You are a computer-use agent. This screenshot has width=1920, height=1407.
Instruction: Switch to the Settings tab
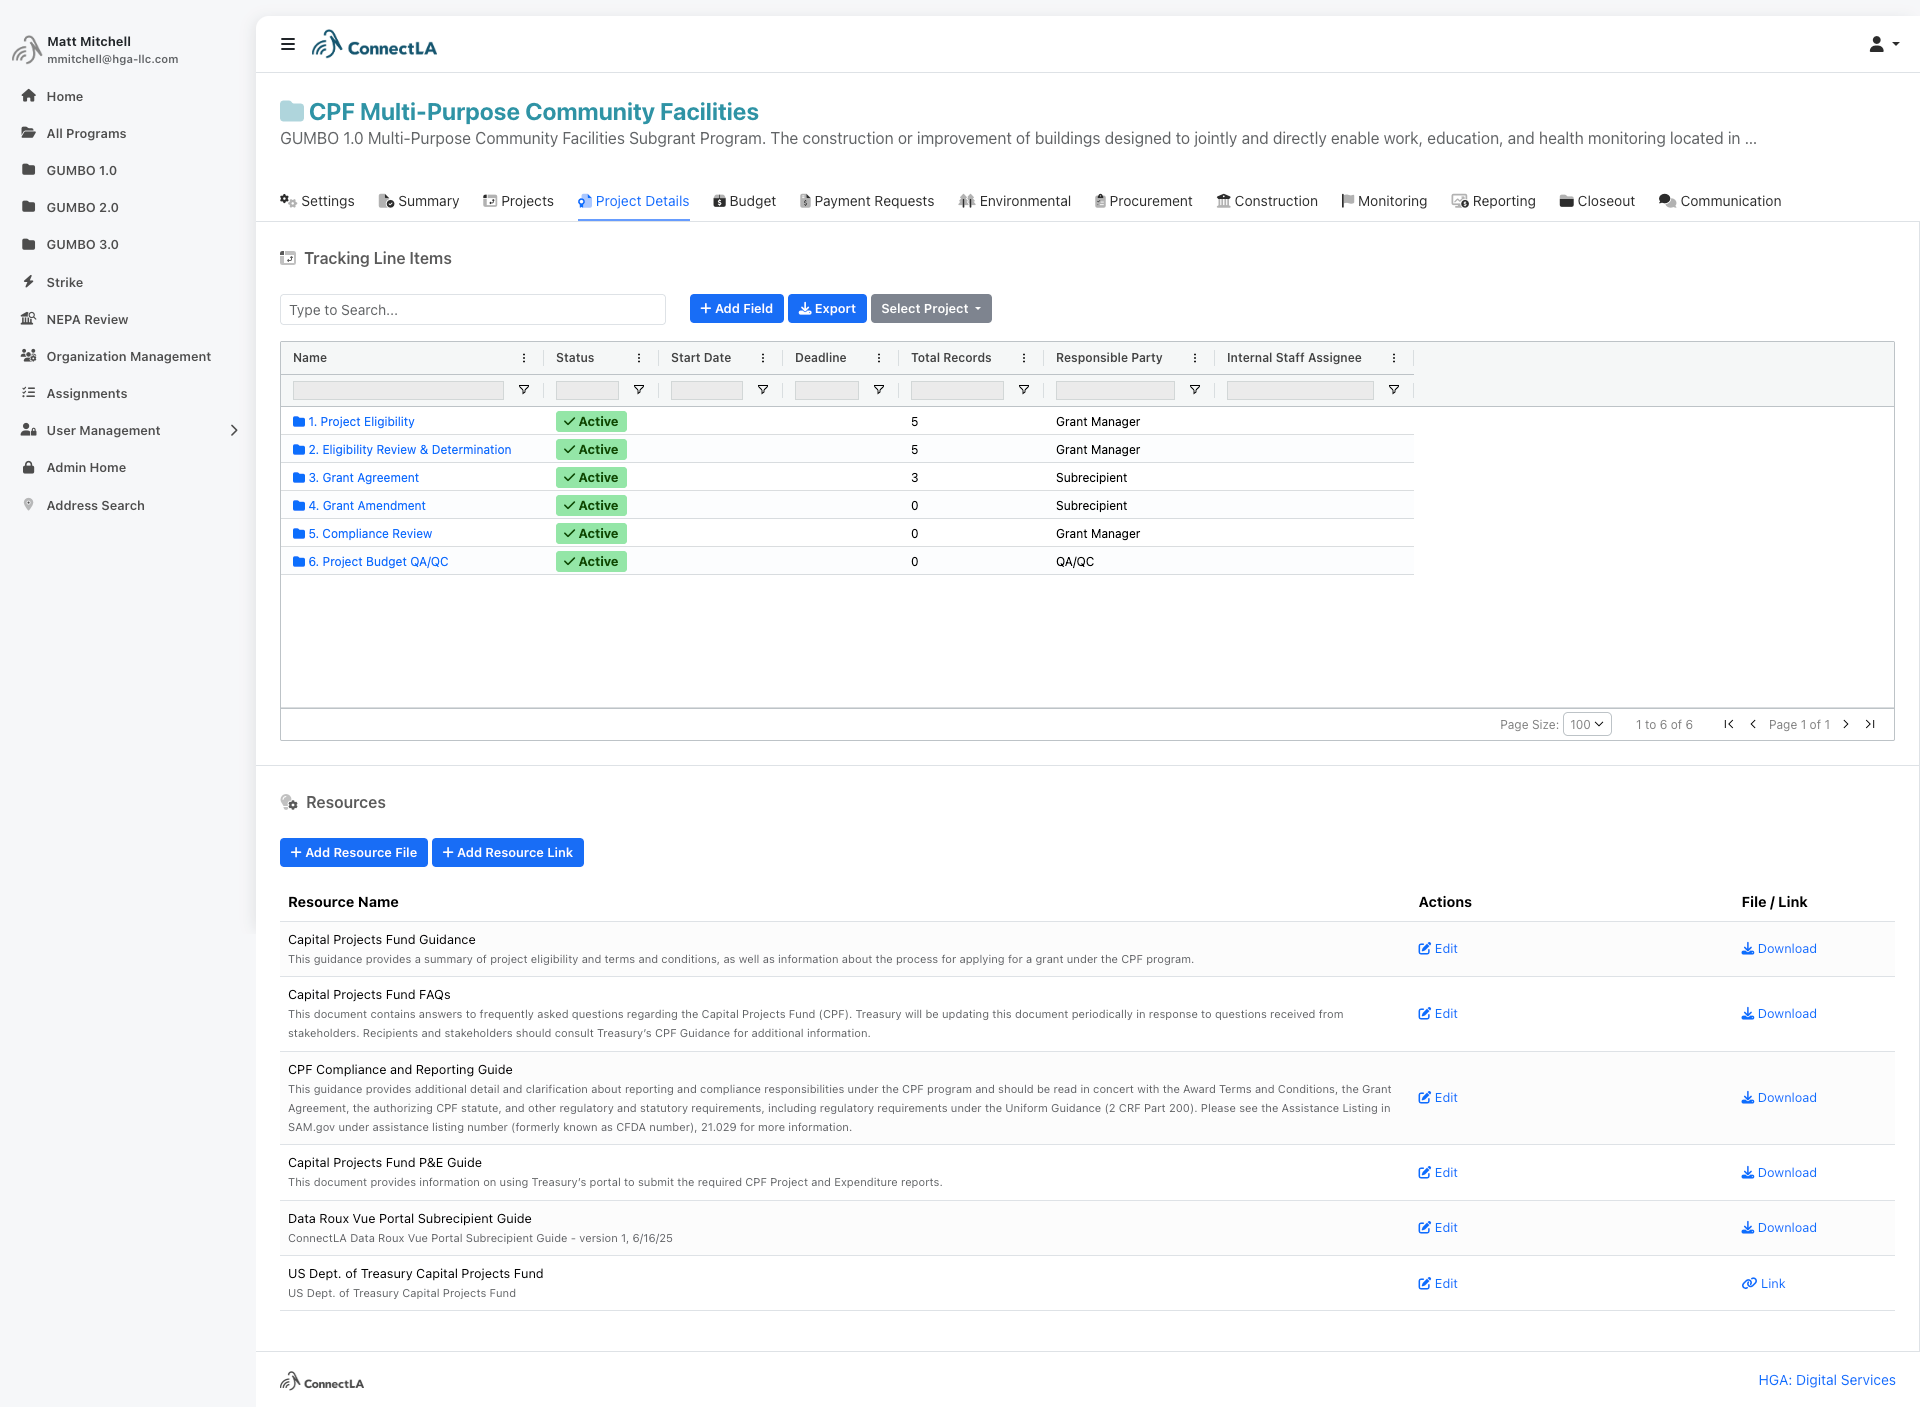(317, 201)
